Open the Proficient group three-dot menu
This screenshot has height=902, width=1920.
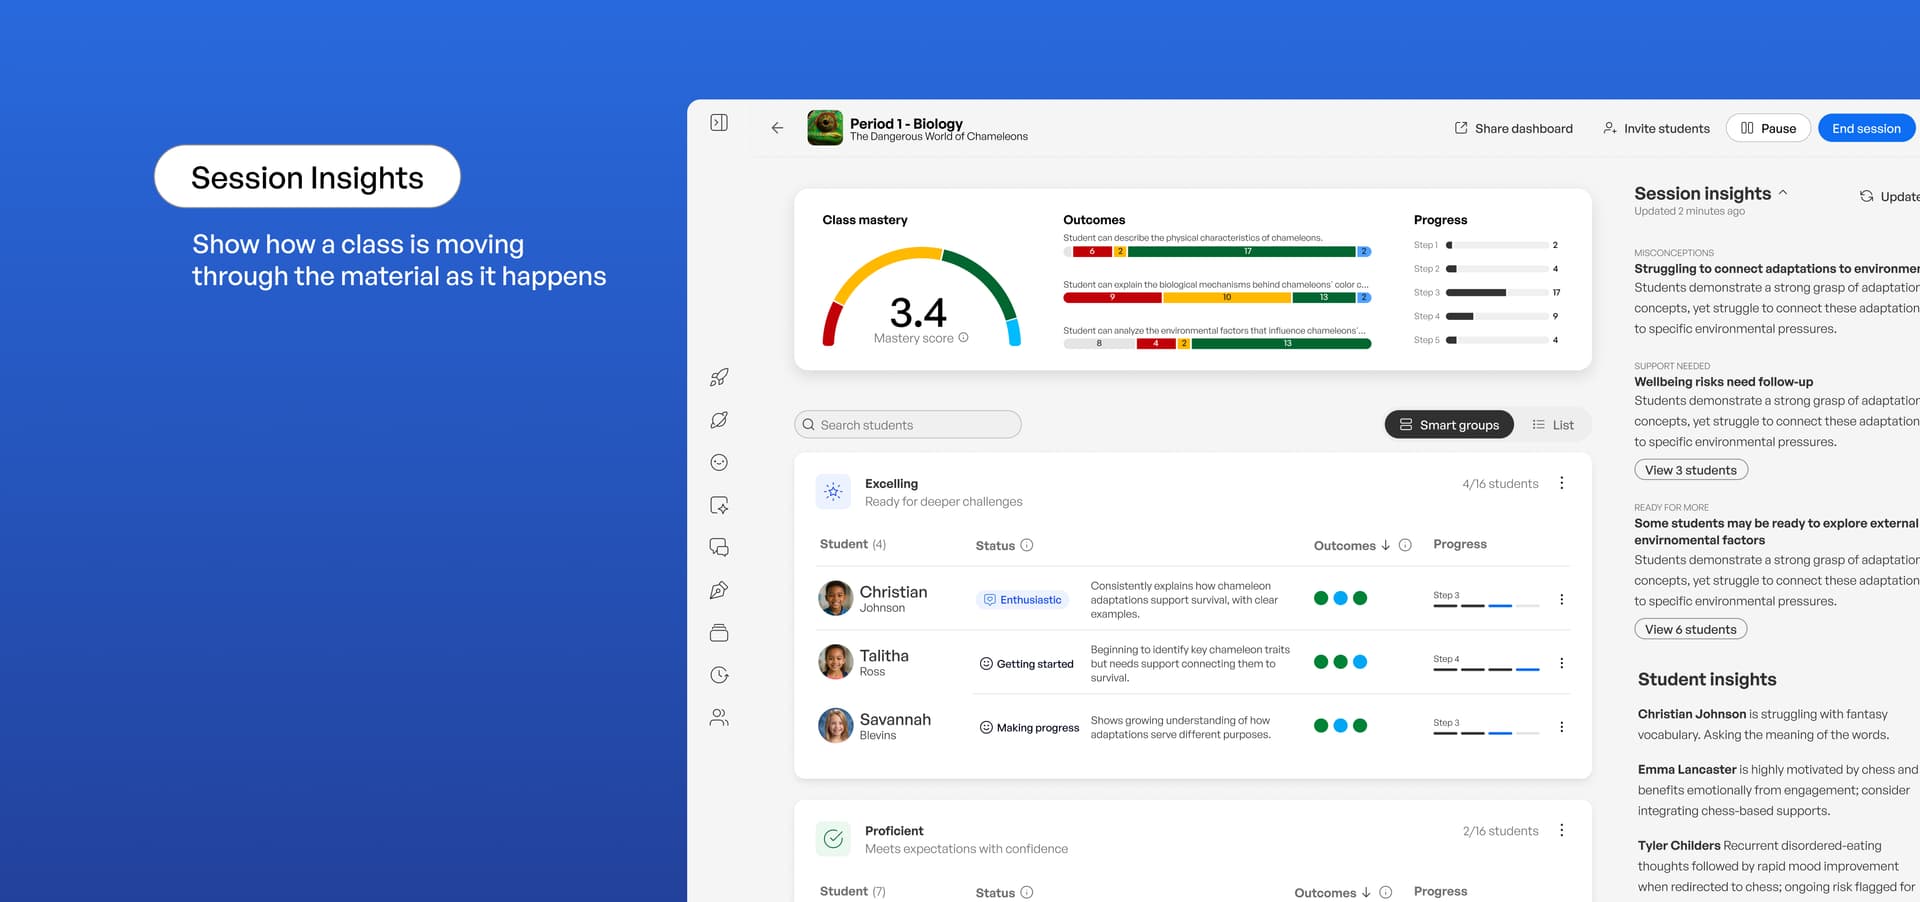(1561, 830)
